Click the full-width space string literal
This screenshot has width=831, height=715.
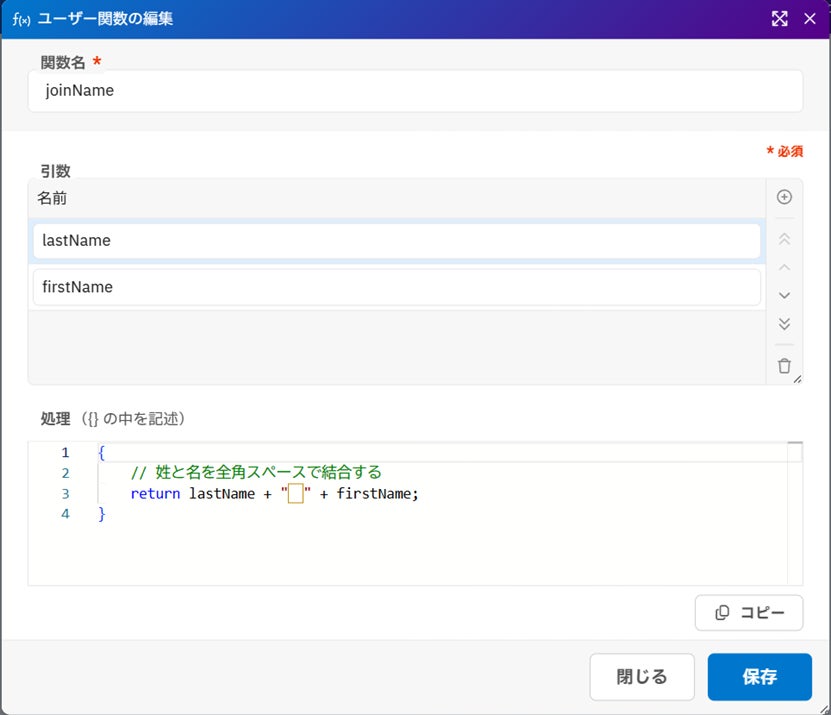coord(296,493)
